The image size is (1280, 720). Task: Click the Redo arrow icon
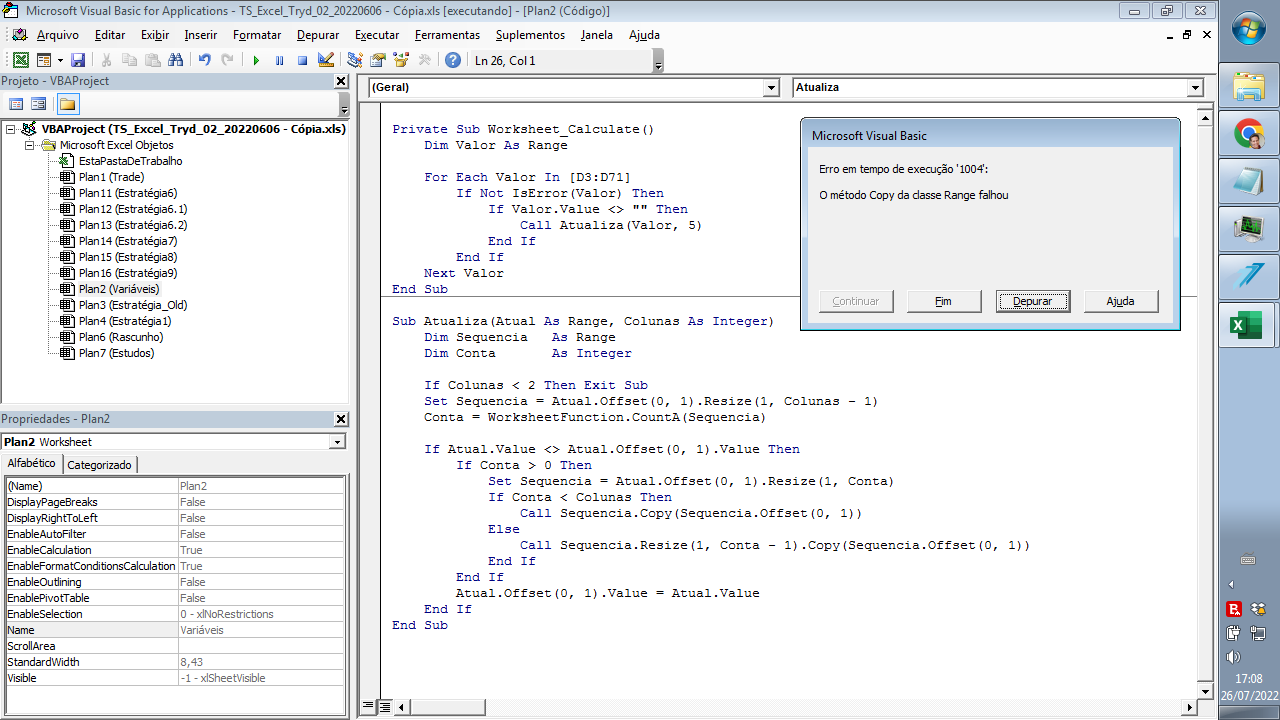click(227, 60)
